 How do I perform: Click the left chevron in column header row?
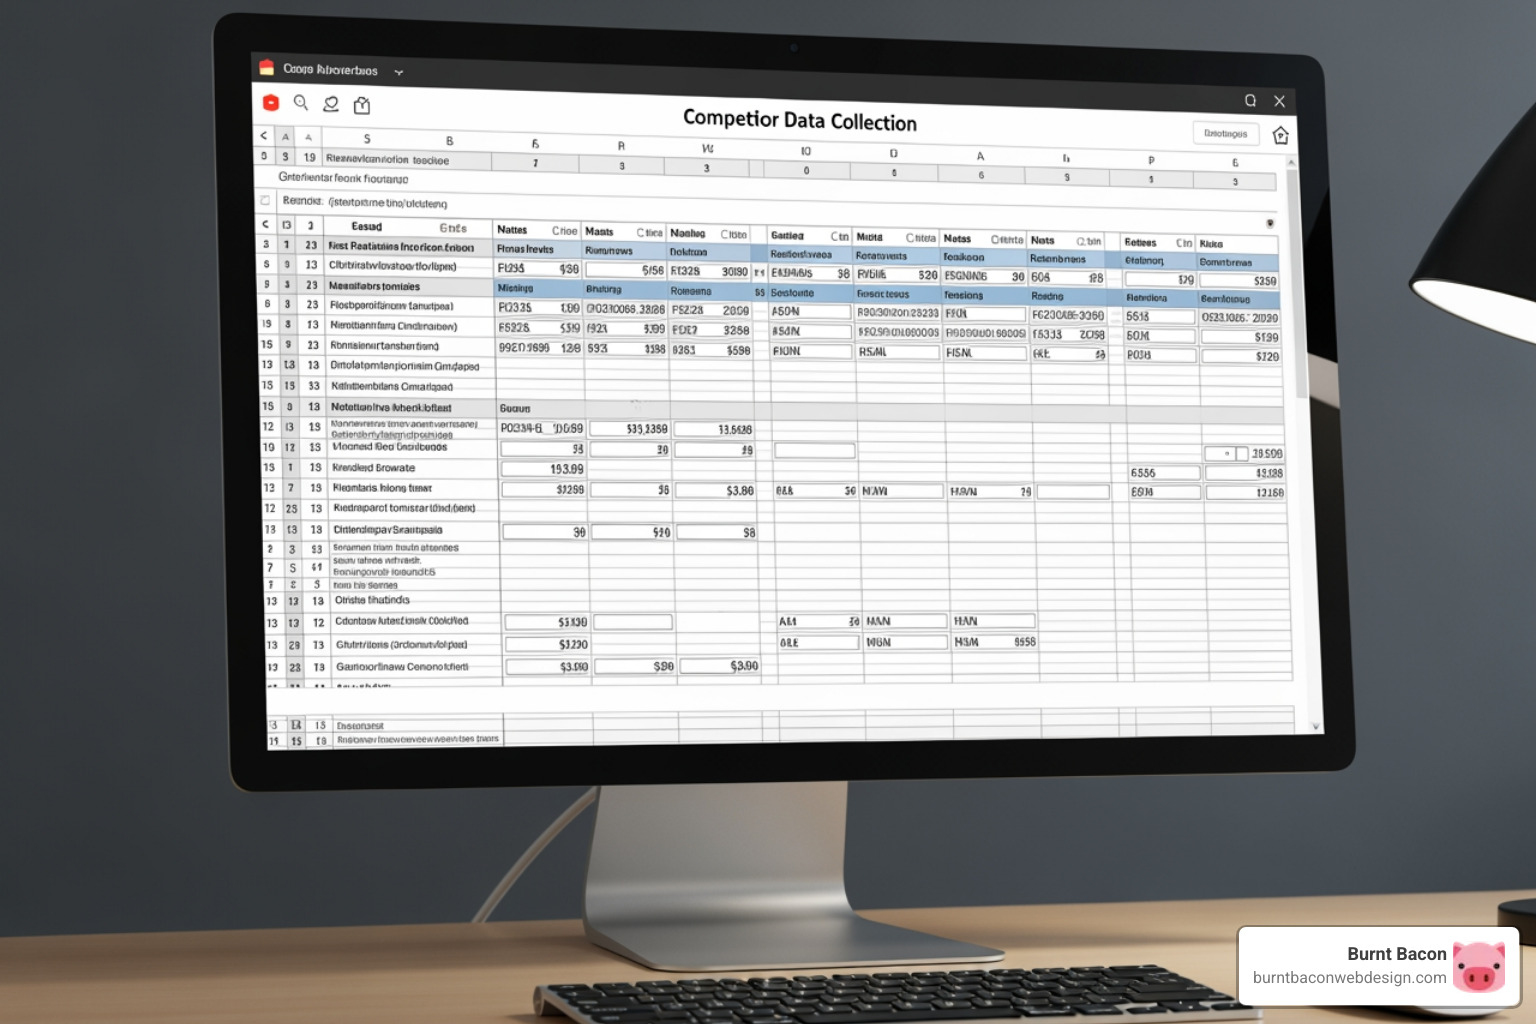click(263, 136)
